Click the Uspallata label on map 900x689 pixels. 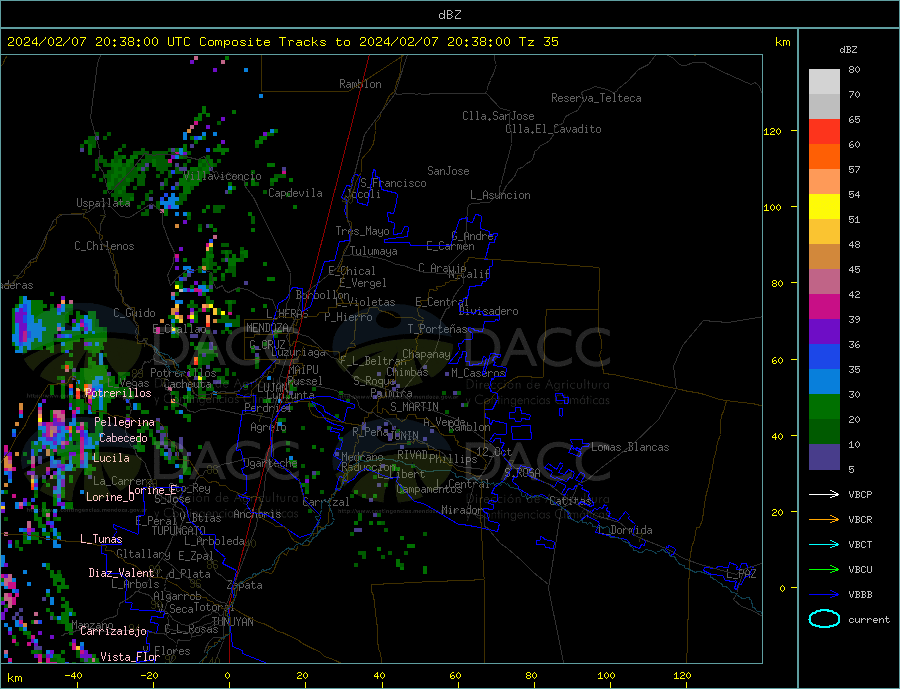coord(103,203)
